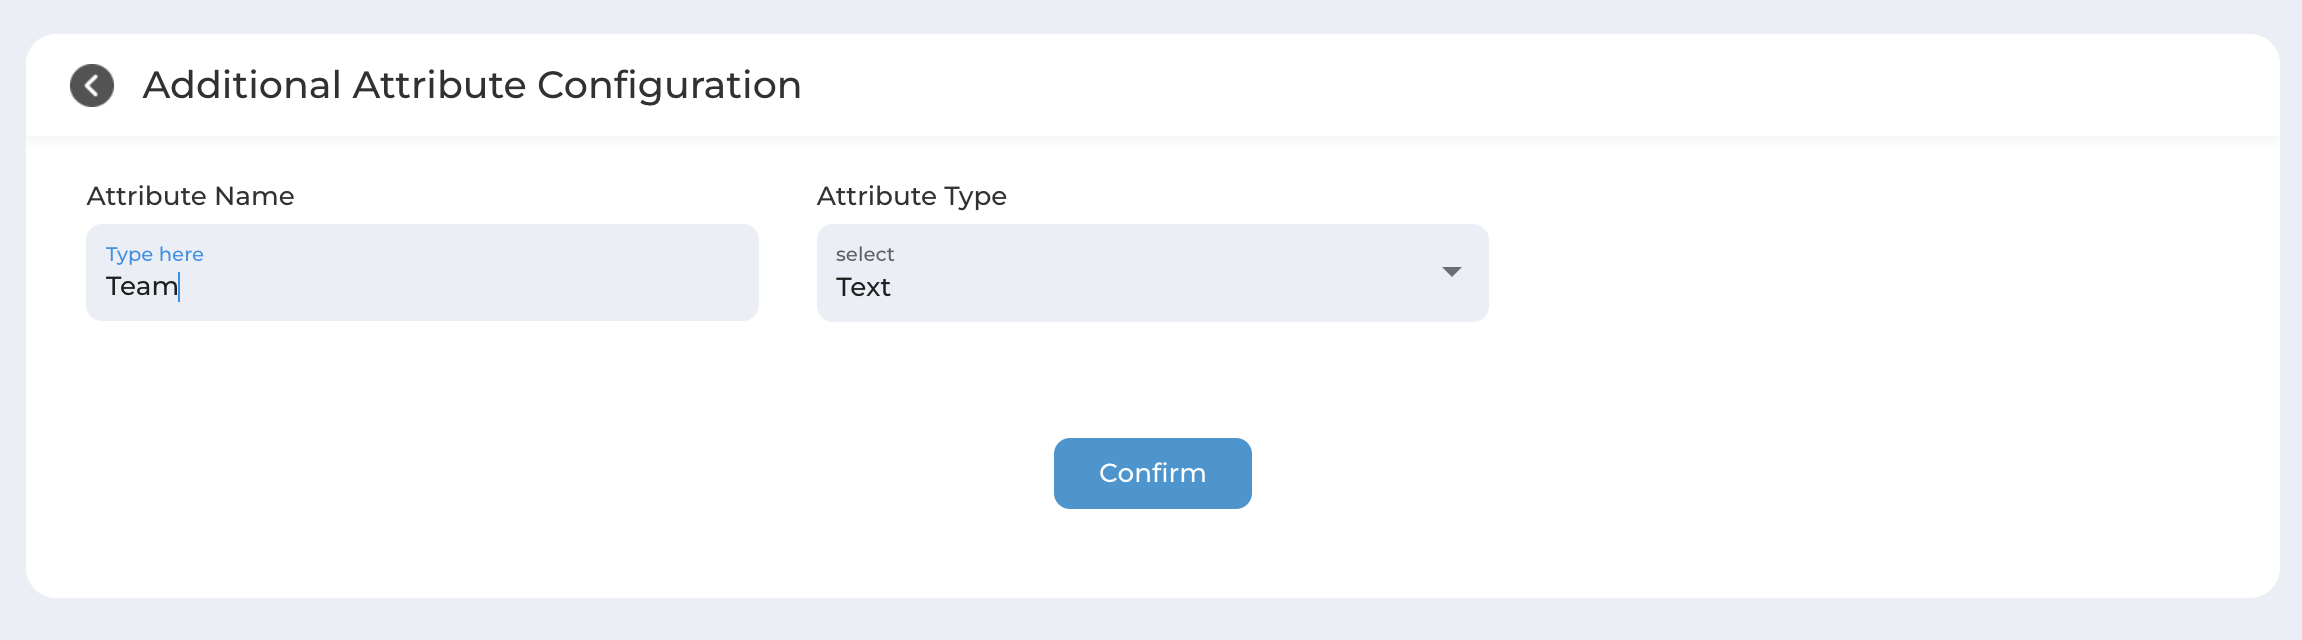Image resolution: width=2302 pixels, height=640 pixels.
Task: Click the selected value 'Text'
Action: tap(863, 288)
